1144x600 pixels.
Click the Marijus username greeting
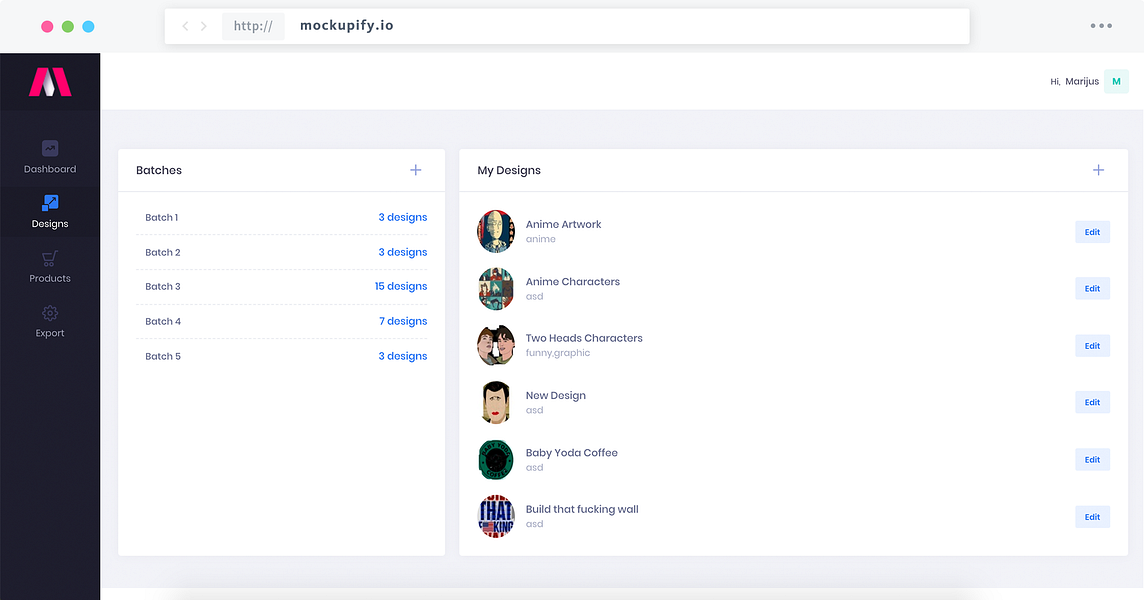pos(1082,82)
